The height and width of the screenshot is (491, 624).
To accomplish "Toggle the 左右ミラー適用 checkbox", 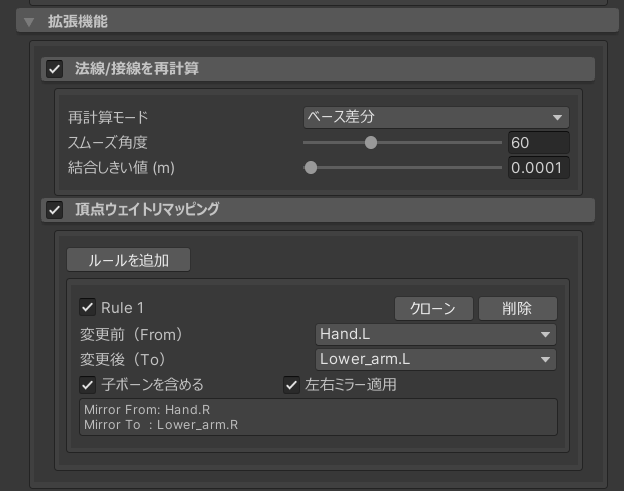I will pyautogui.click(x=292, y=384).
